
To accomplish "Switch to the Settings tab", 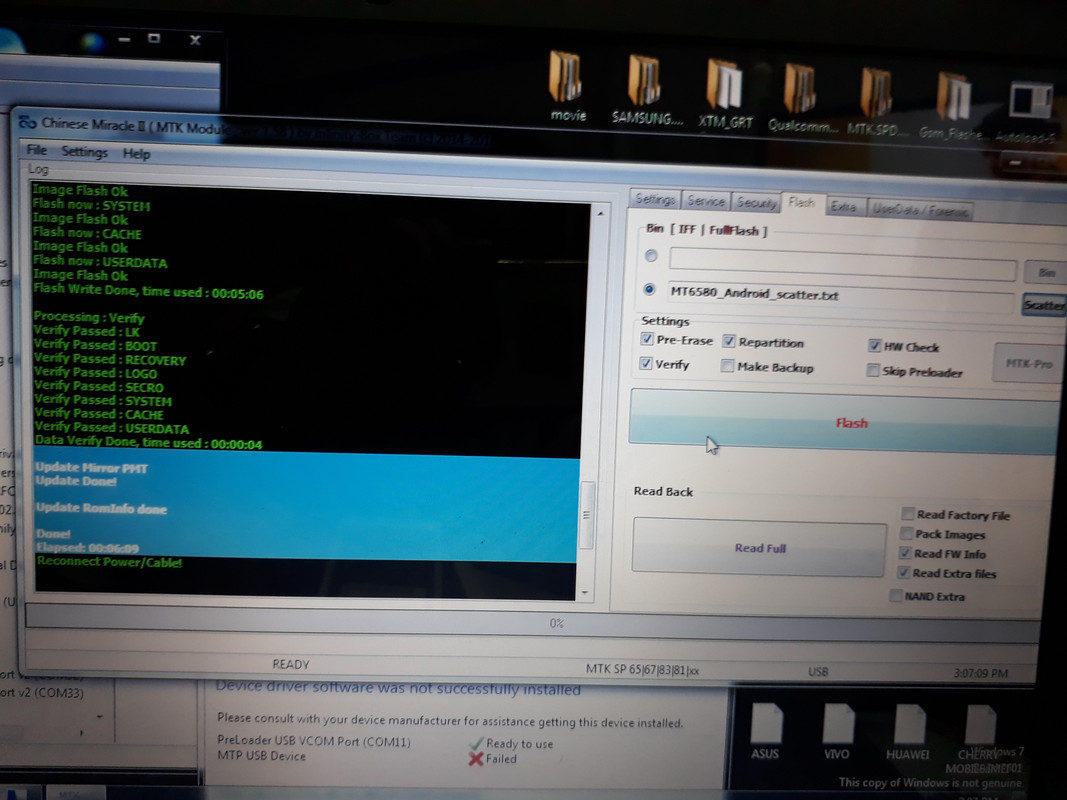I will pyautogui.click(x=655, y=199).
